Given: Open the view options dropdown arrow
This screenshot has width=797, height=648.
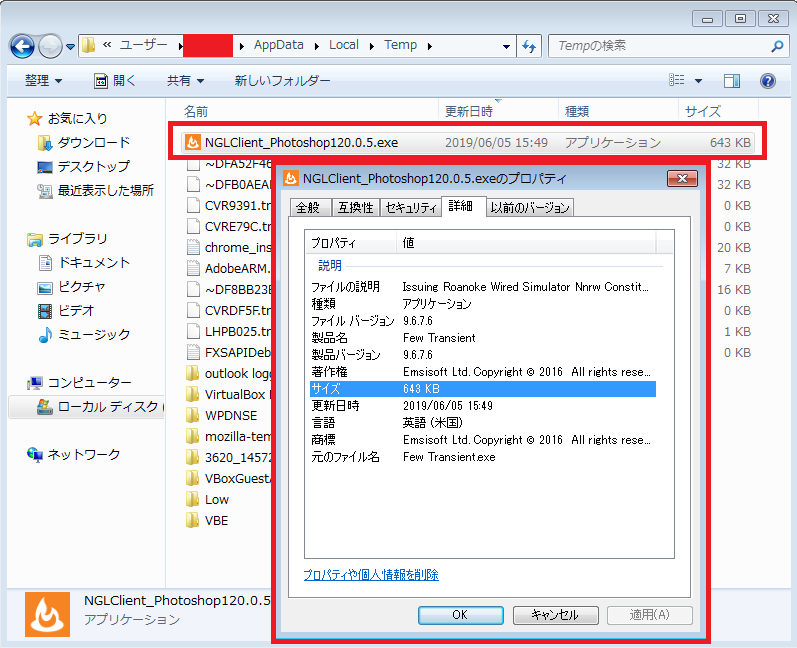Looking at the screenshot, I should (x=698, y=80).
